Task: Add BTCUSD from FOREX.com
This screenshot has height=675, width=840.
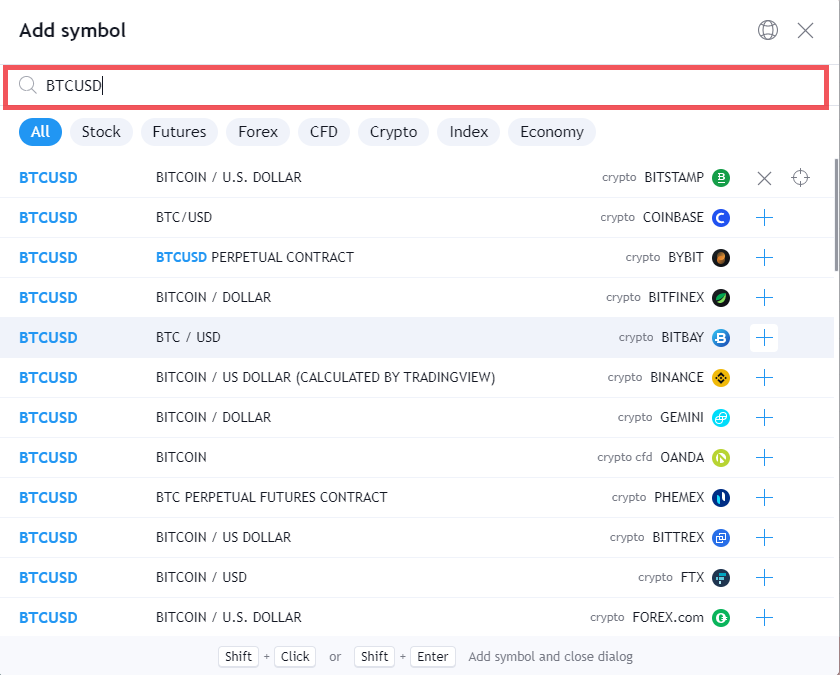Action: point(764,618)
